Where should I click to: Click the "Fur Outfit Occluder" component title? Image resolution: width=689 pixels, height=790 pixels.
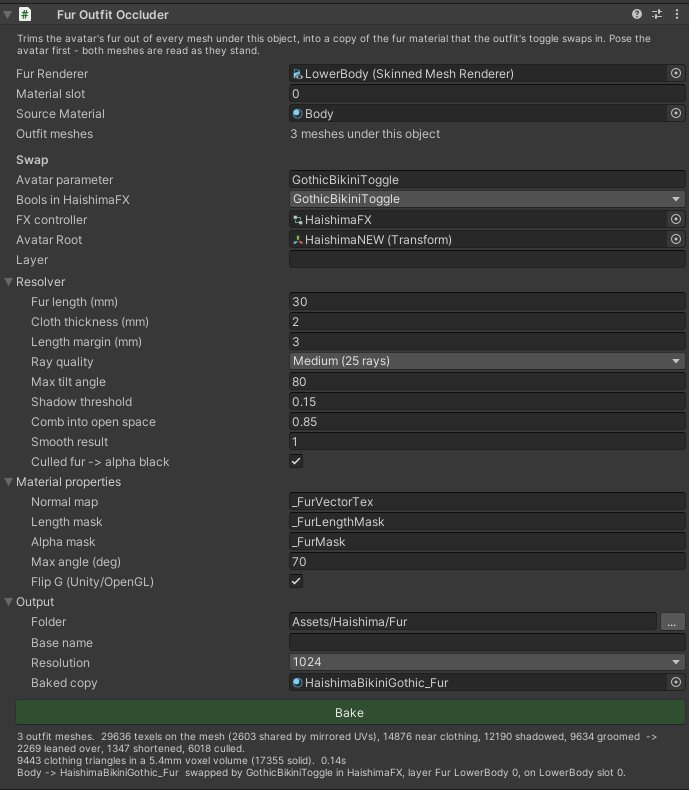tap(113, 15)
